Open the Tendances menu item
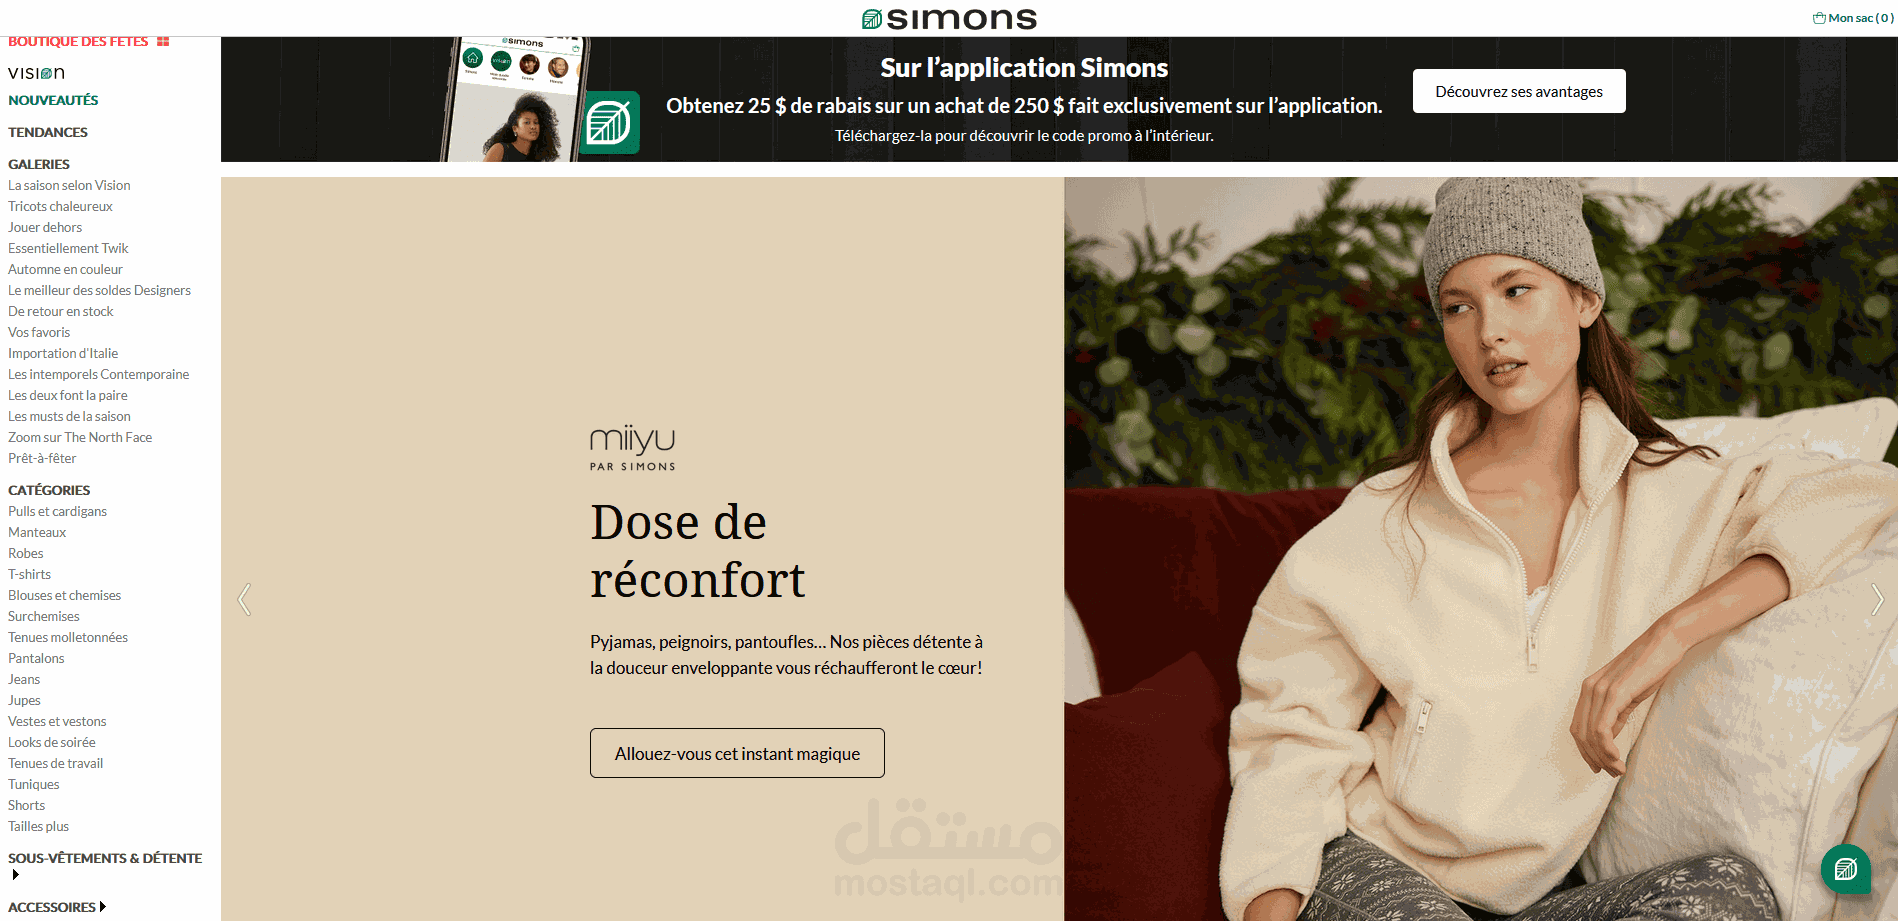 pyautogui.click(x=48, y=132)
